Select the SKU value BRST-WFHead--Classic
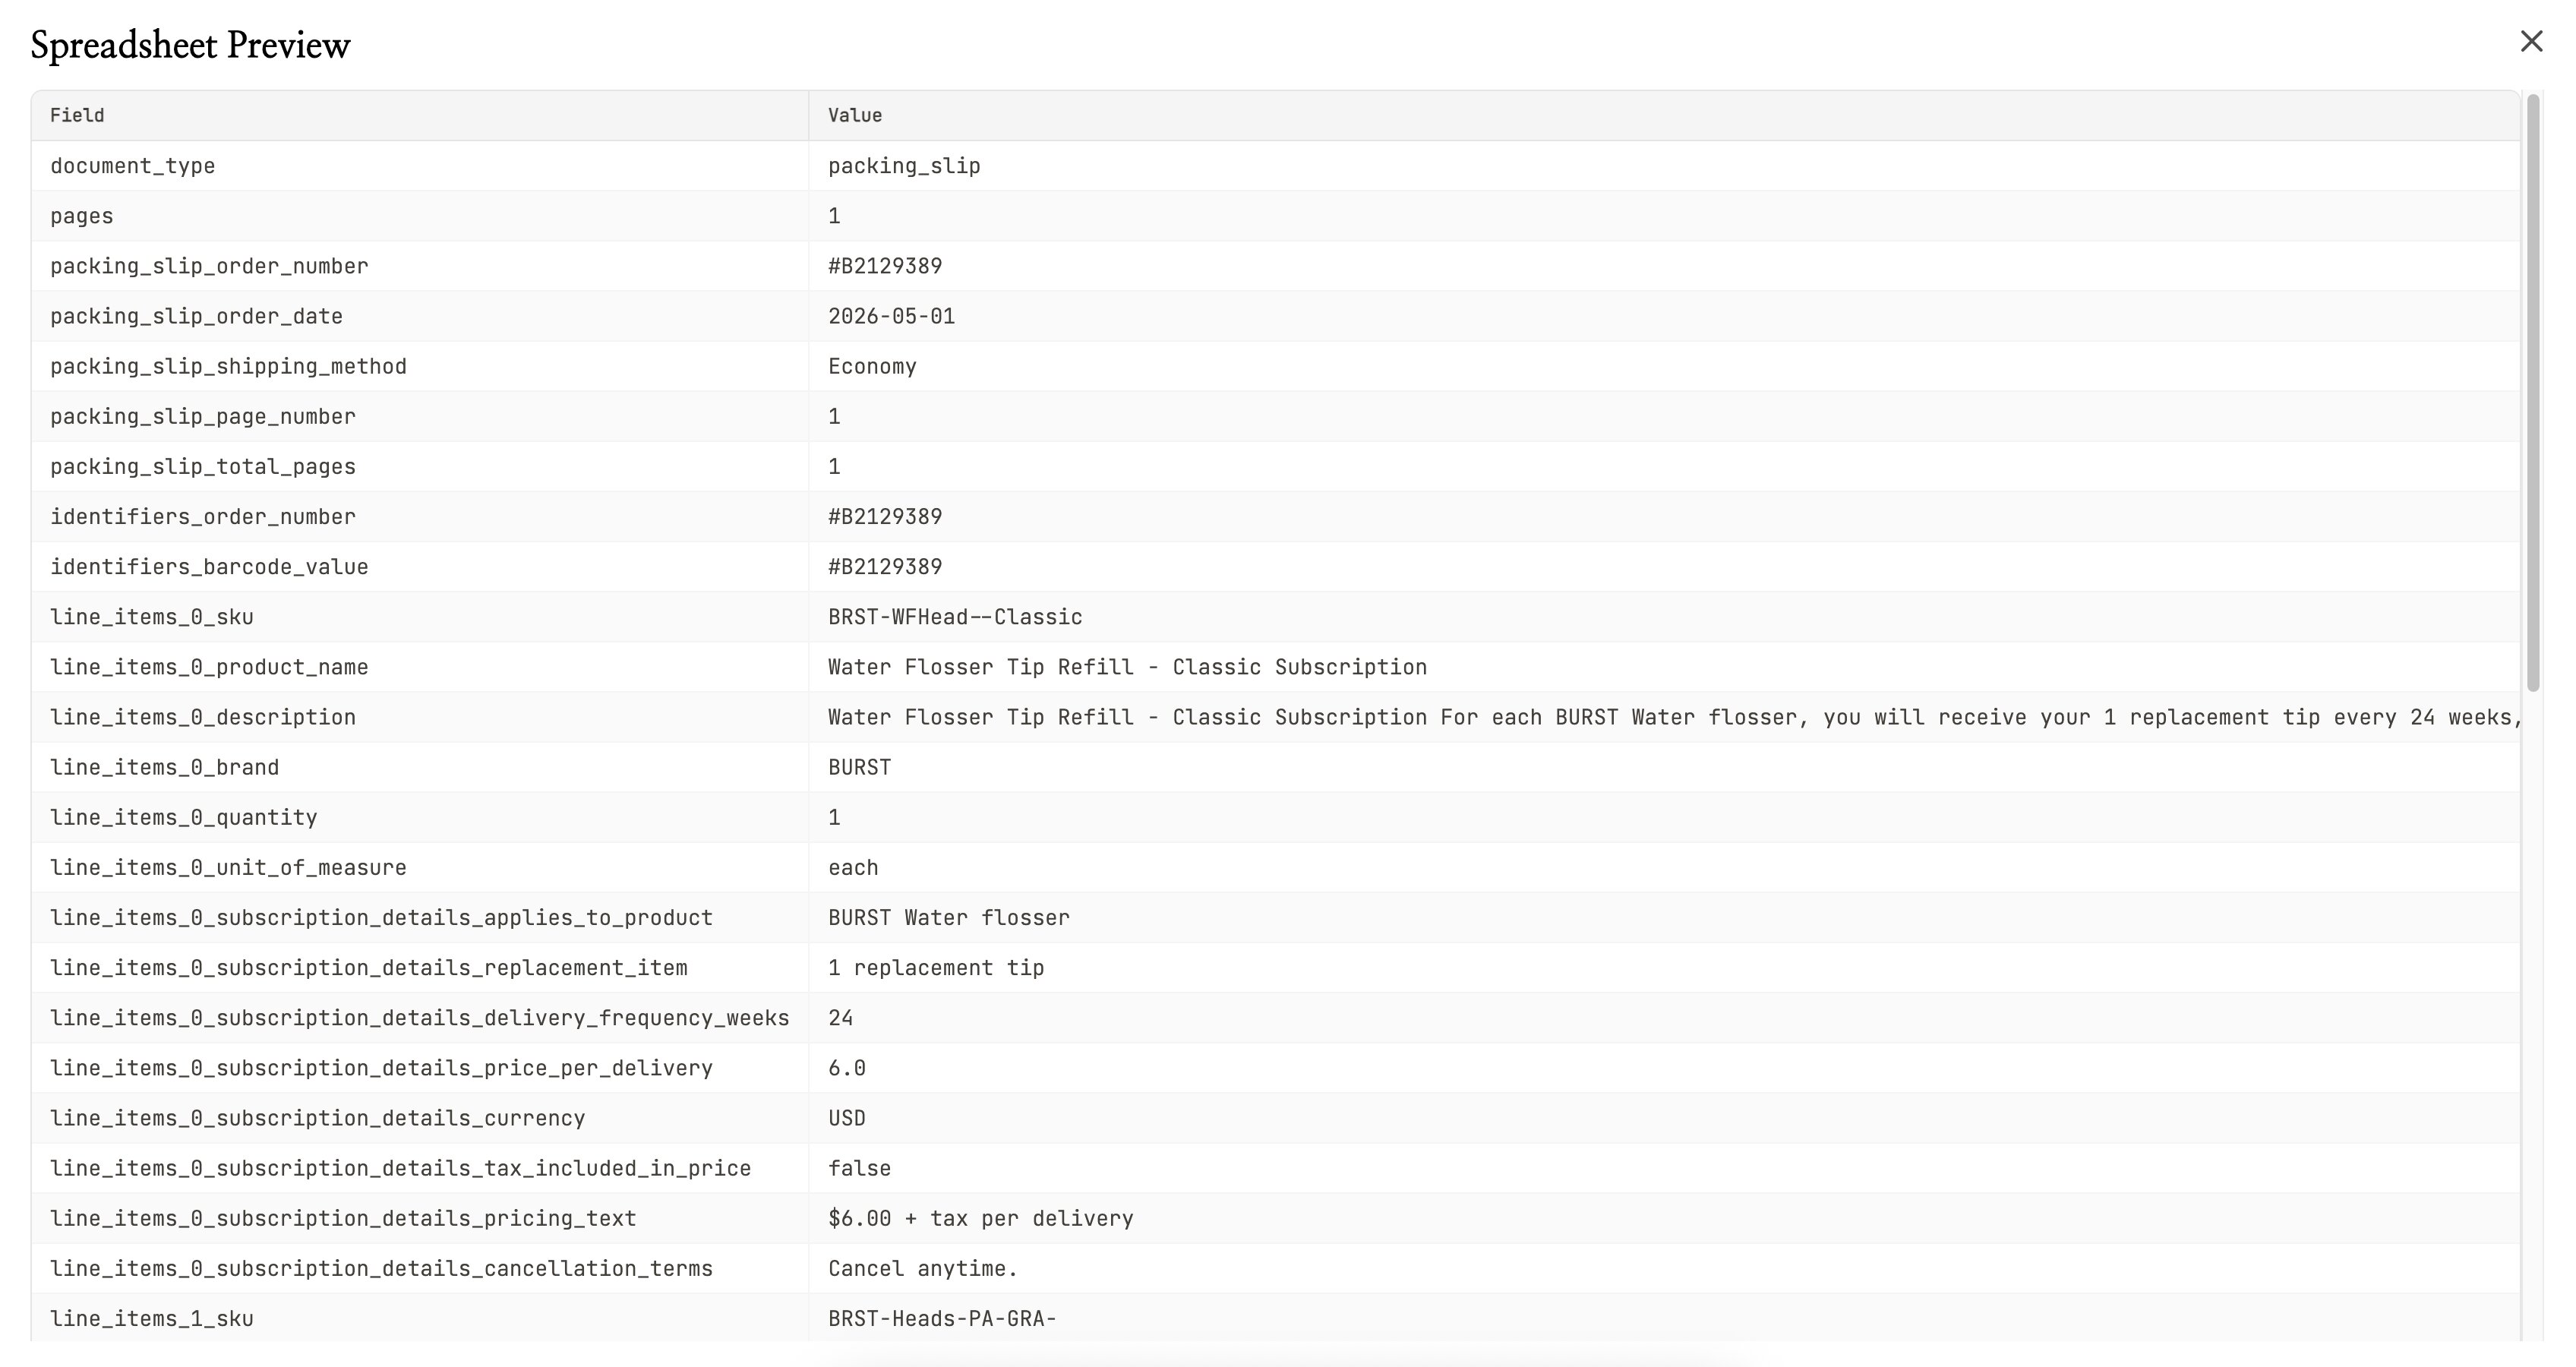Viewport: 2576px width, 1367px height. click(x=955, y=617)
